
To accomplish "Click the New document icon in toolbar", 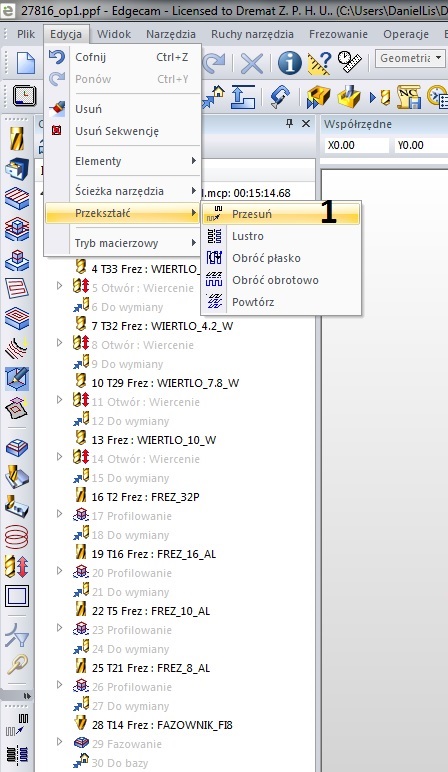I will coord(25,63).
